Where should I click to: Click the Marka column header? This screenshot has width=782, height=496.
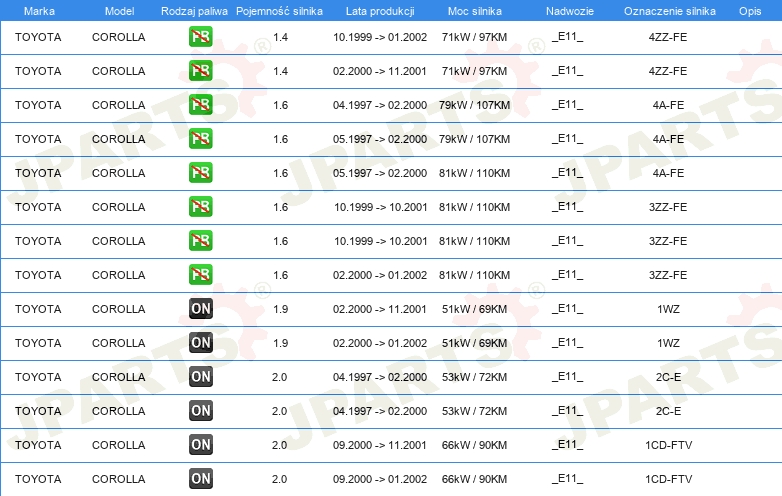pyautogui.click(x=39, y=10)
